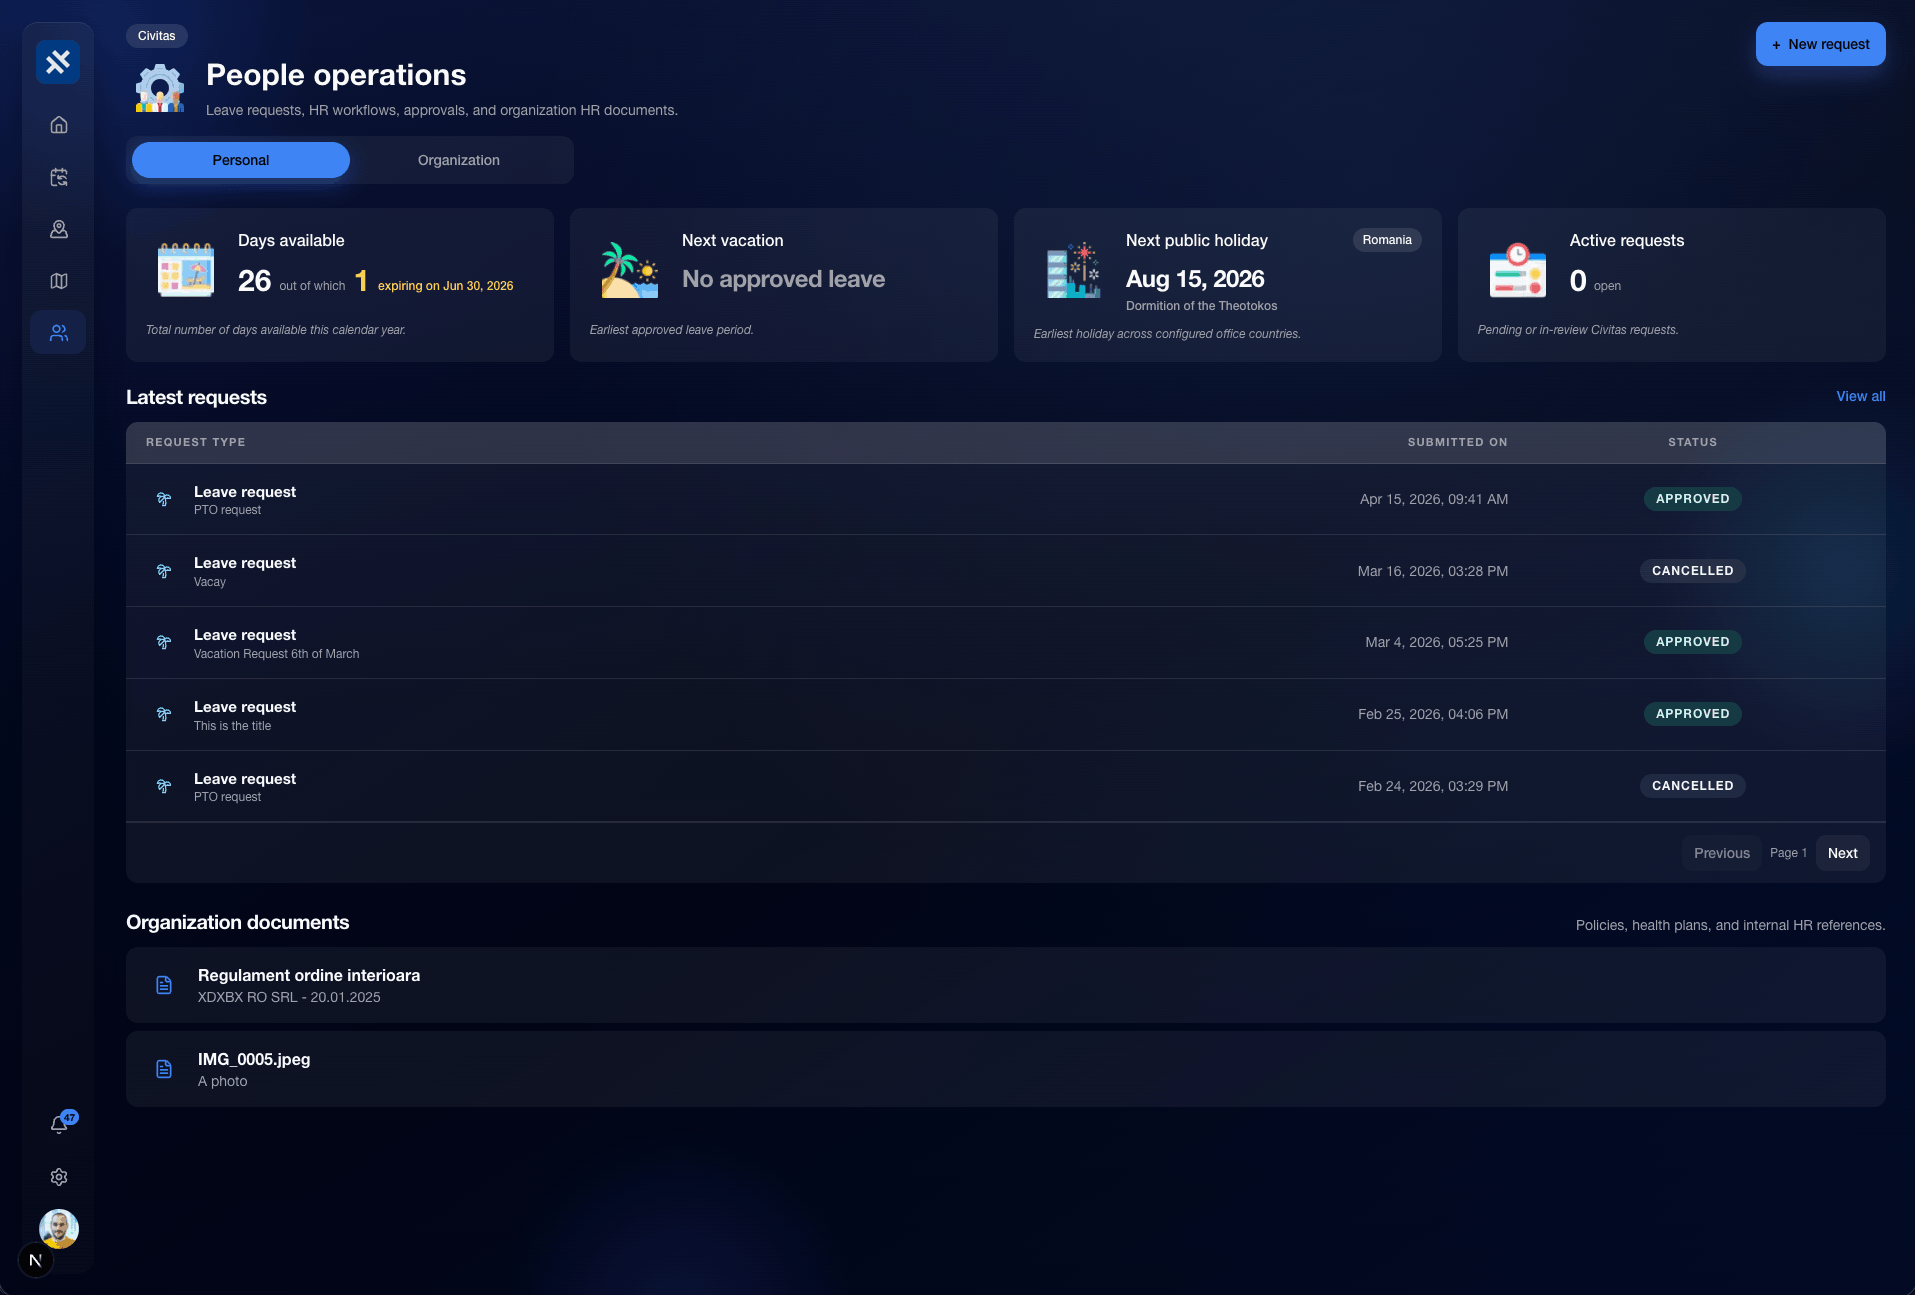Click Dormition of the Theotokos label

pyautogui.click(x=1201, y=306)
